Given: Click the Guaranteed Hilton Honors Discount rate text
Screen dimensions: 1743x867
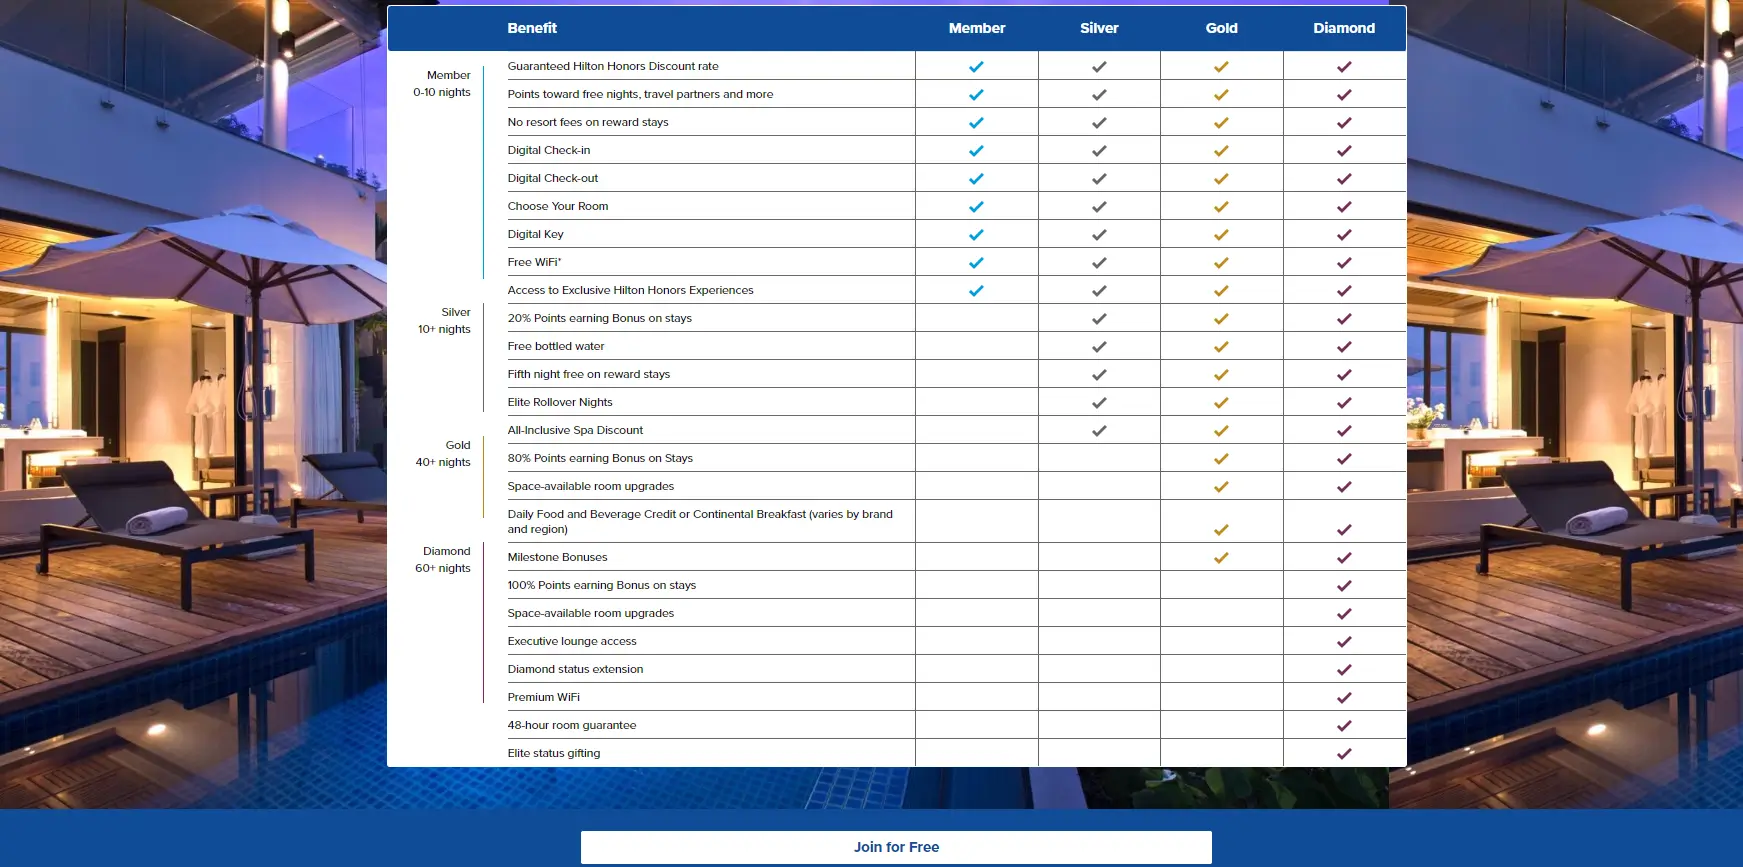Looking at the screenshot, I should click(613, 66).
